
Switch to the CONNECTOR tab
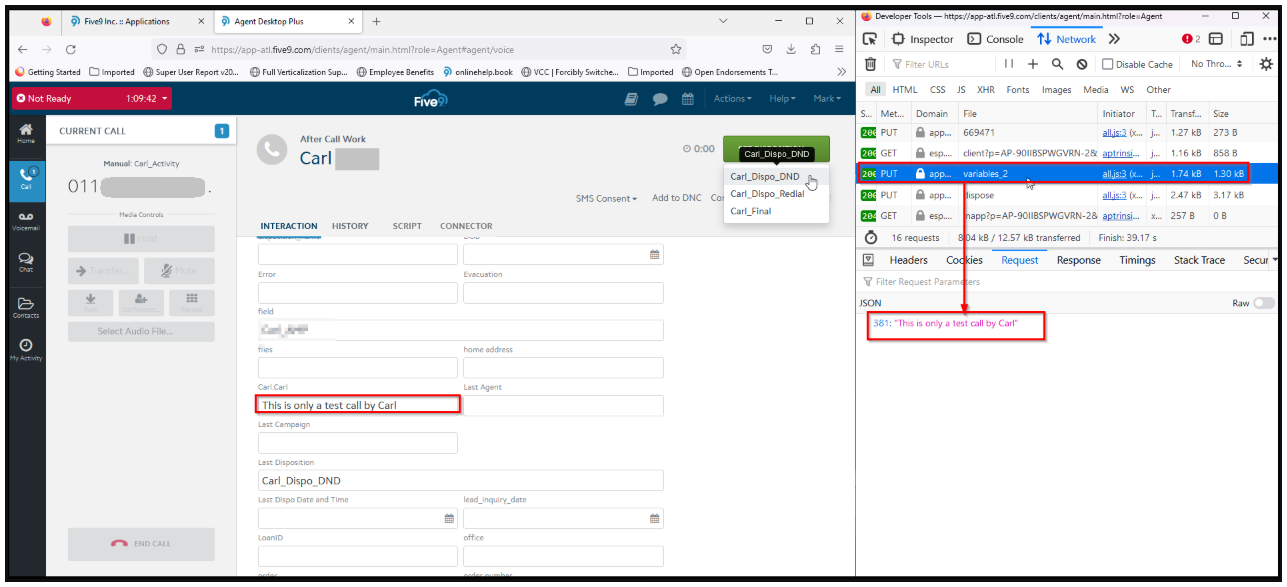pyautogui.click(x=466, y=226)
